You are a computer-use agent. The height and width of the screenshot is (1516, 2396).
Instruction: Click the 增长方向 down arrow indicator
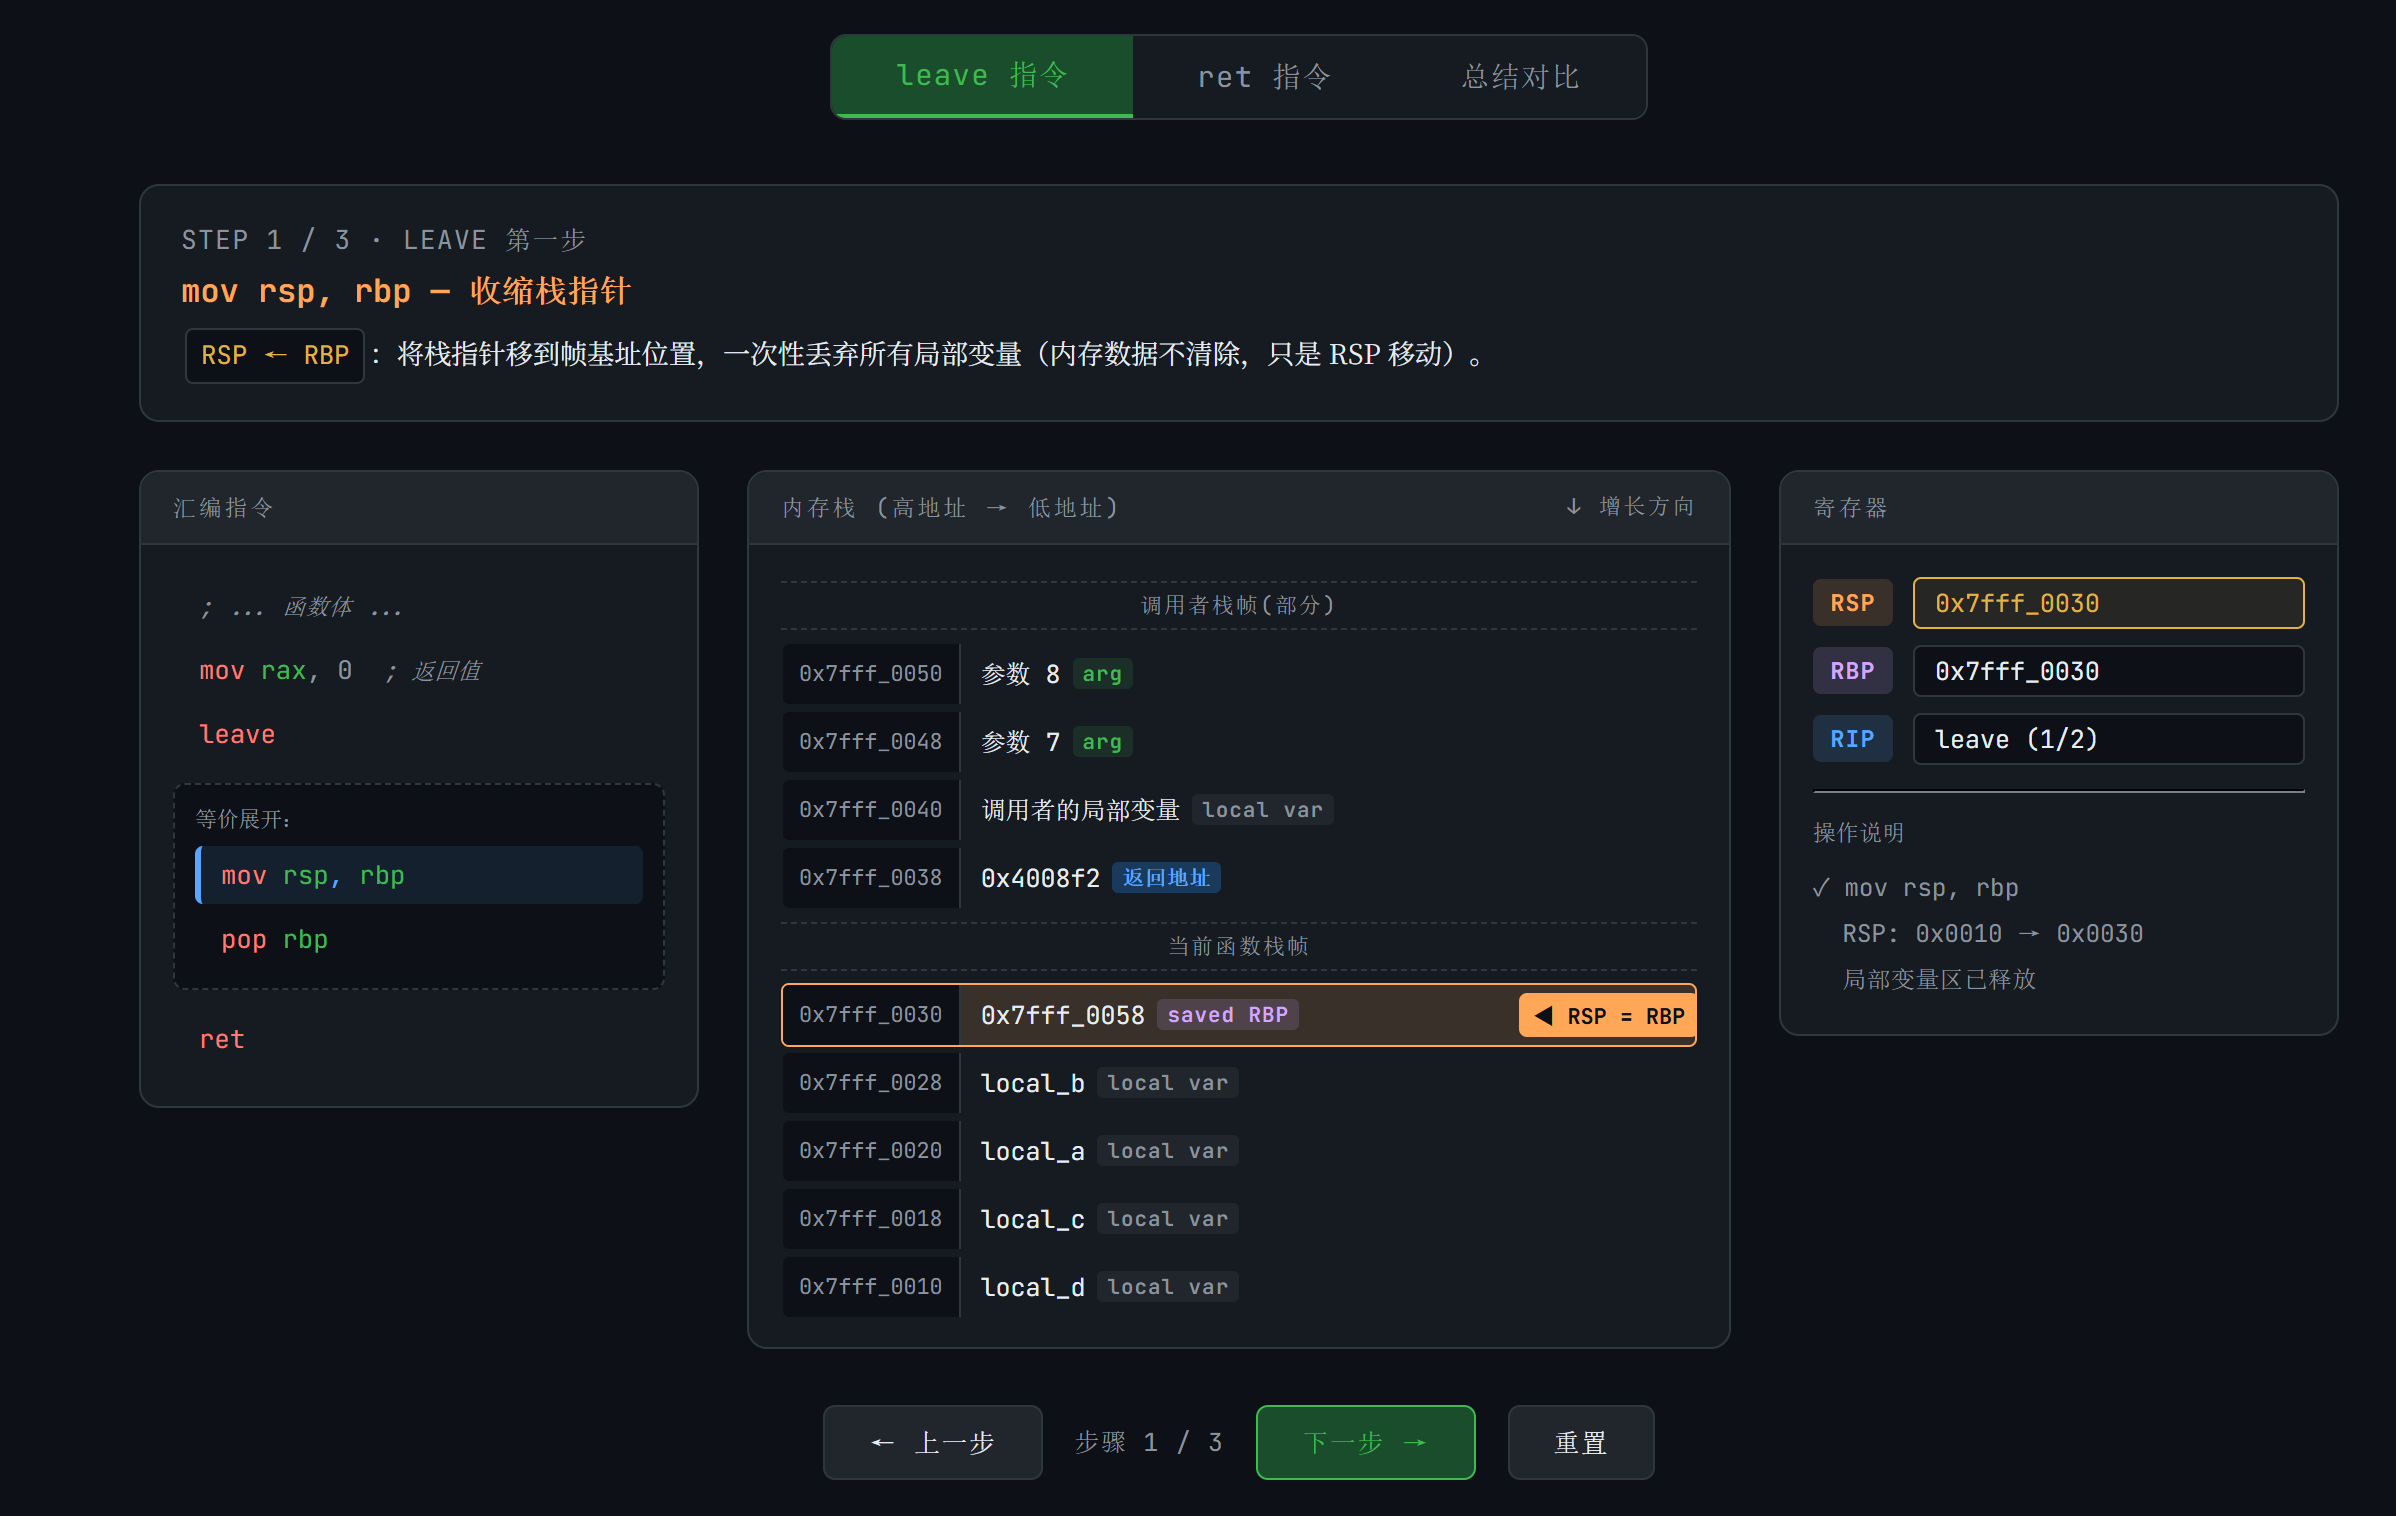(x=1574, y=507)
